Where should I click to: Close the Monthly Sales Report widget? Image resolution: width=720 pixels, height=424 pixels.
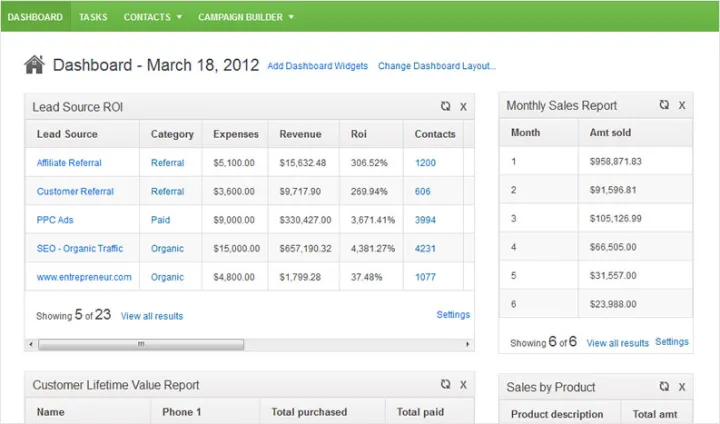point(682,105)
